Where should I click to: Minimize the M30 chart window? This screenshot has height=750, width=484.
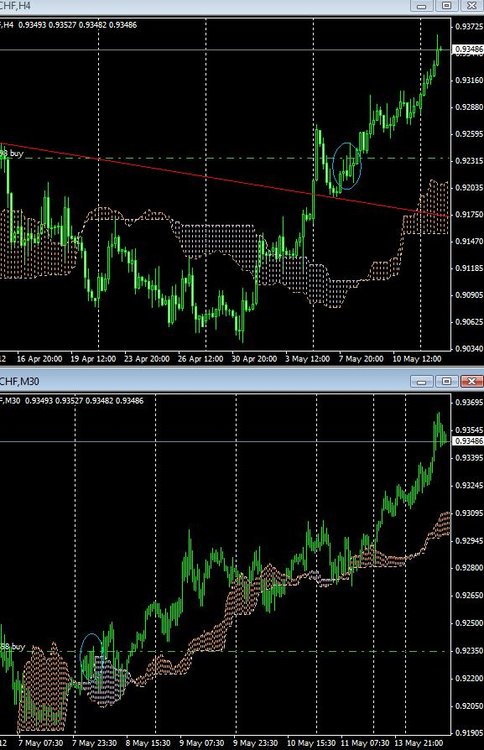click(x=421, y=381)
